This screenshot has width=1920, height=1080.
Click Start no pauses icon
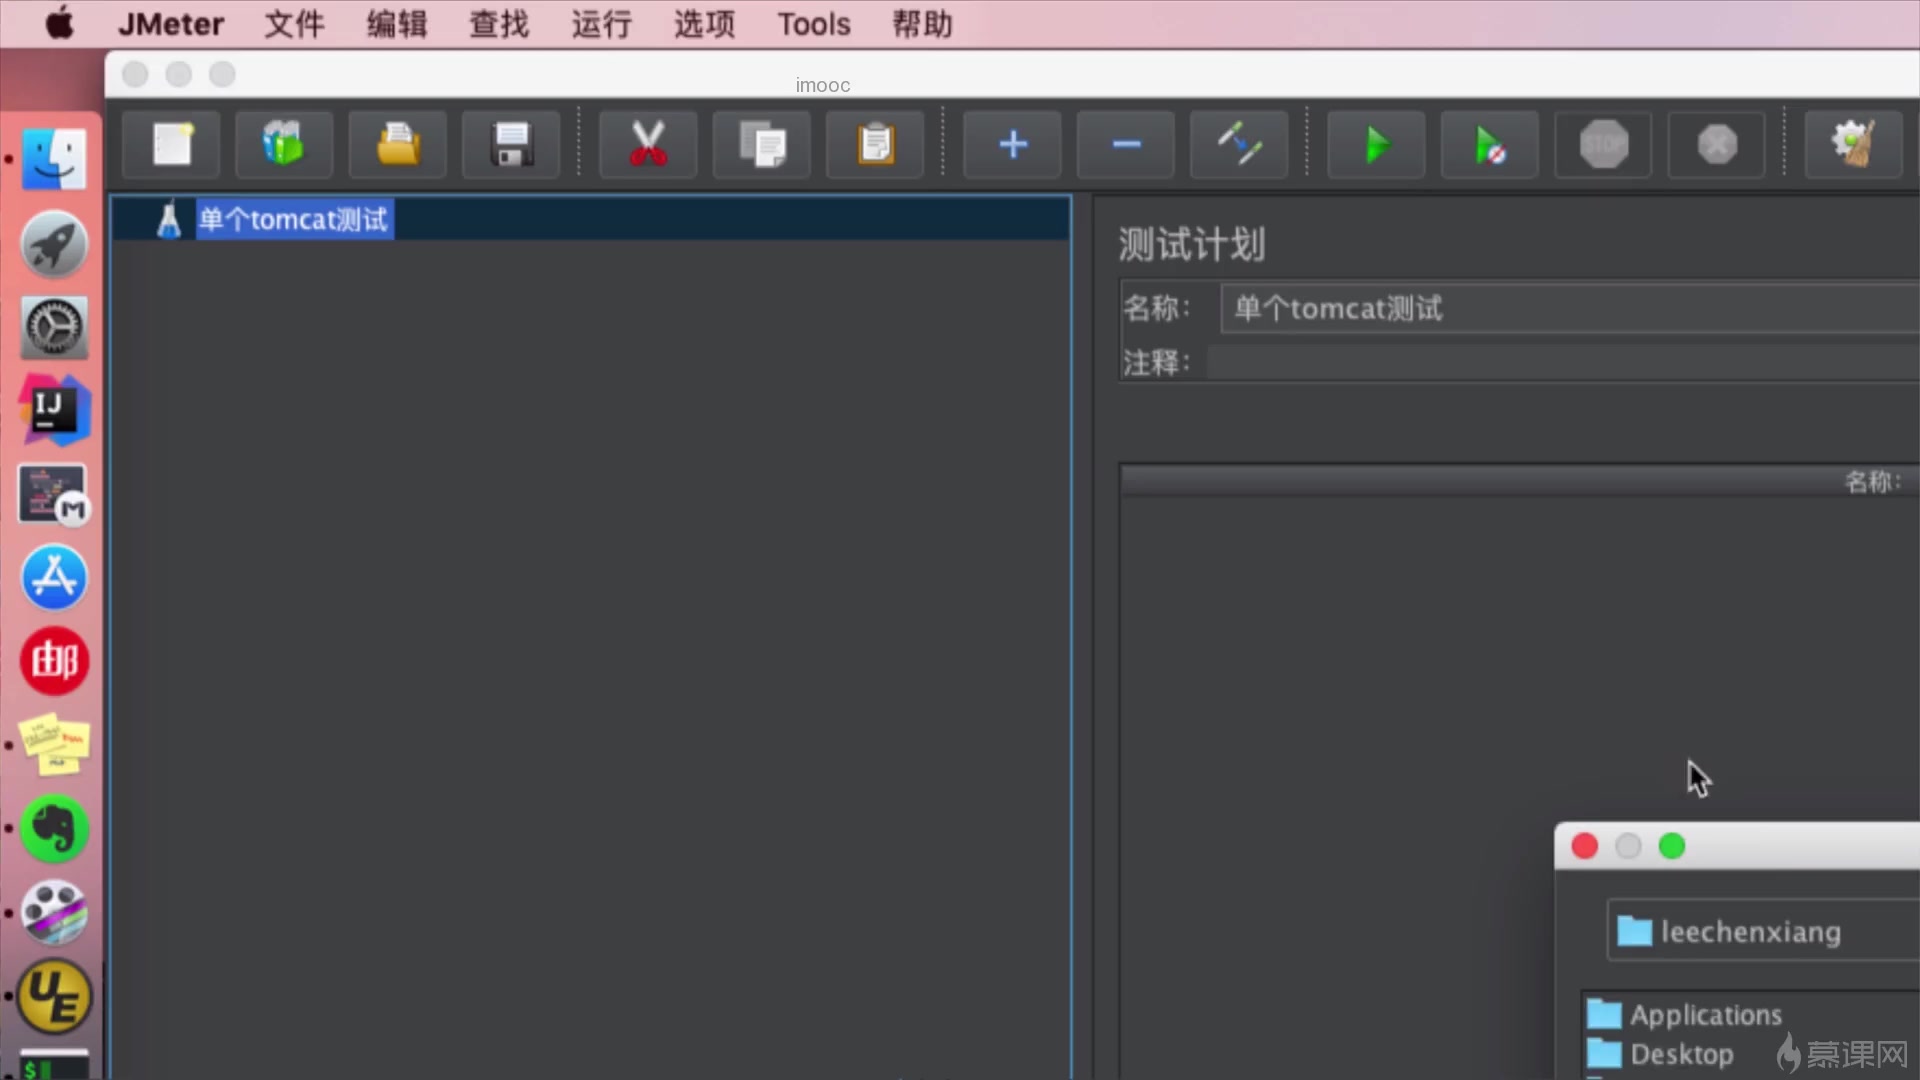point(1490,145)
